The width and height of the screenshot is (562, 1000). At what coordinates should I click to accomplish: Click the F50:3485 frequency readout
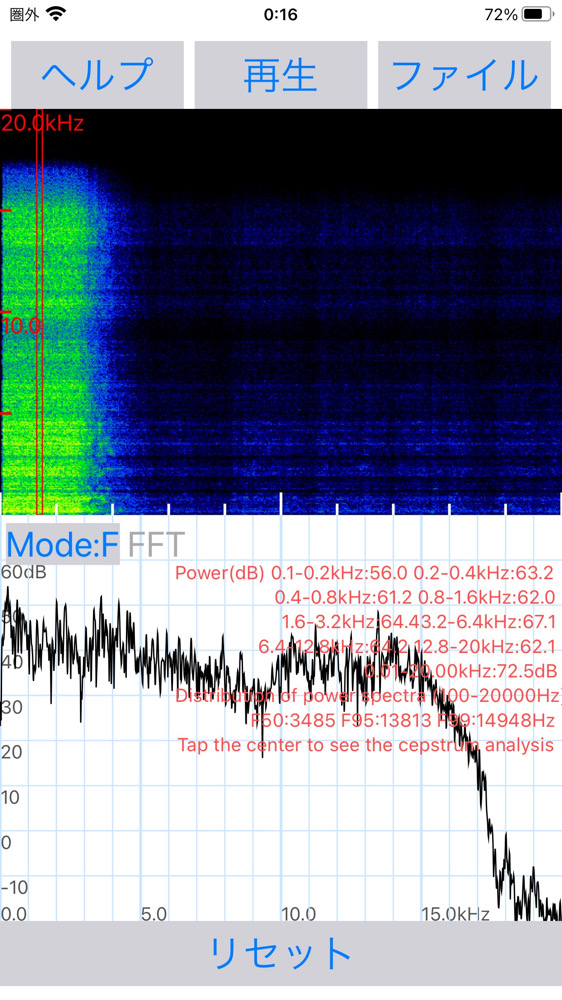[293, 721]
